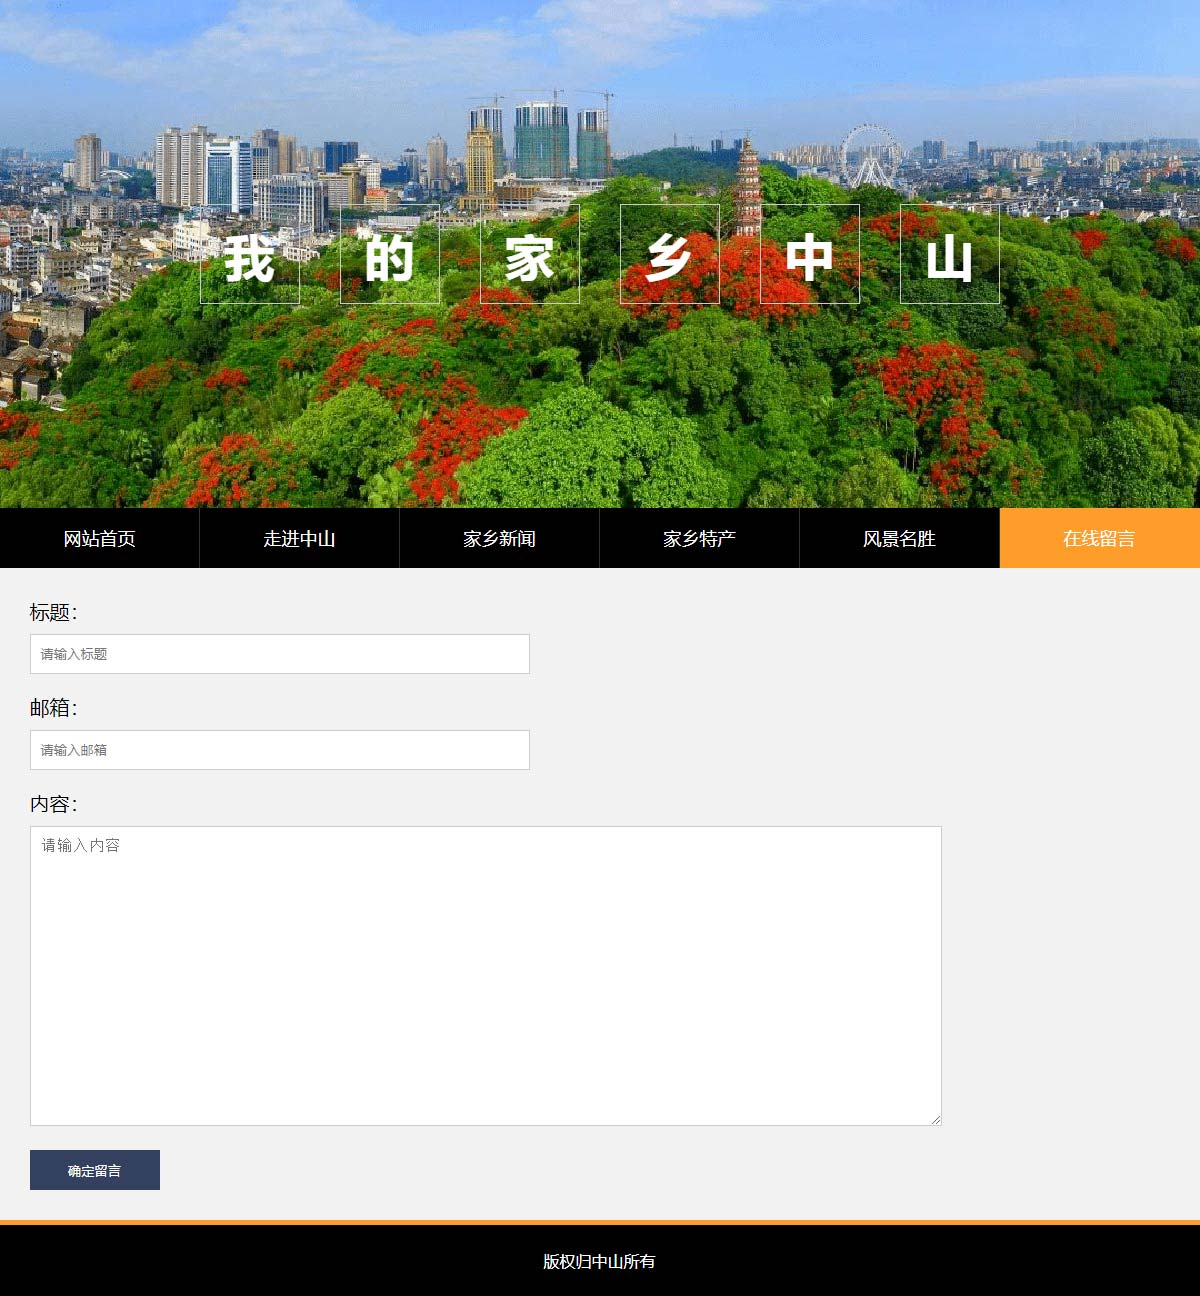The height and width of the screenshot is (1296, 1200).
Task: Click the 家 character box in banner
Action: pos(530,254)
